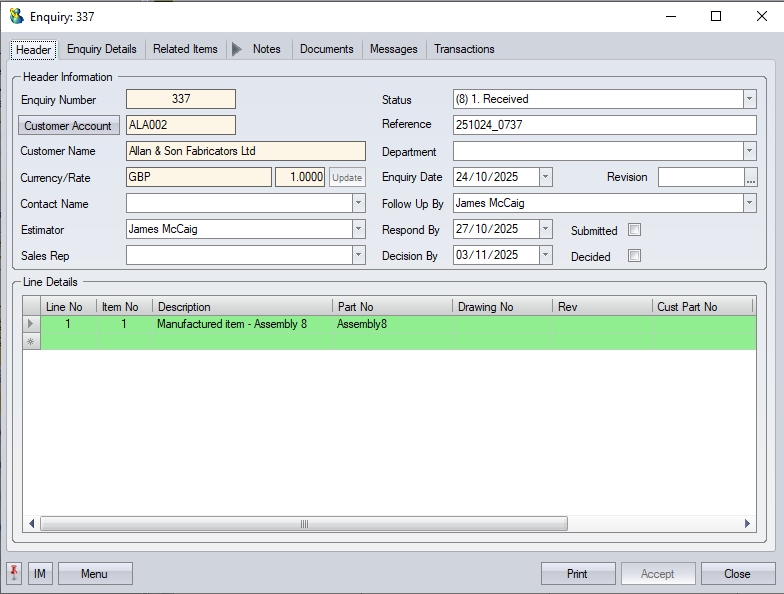Select row indicator arrow for line 1
Image resolution: width=784 pixels, height=594 pixels.
coord(31,324)
